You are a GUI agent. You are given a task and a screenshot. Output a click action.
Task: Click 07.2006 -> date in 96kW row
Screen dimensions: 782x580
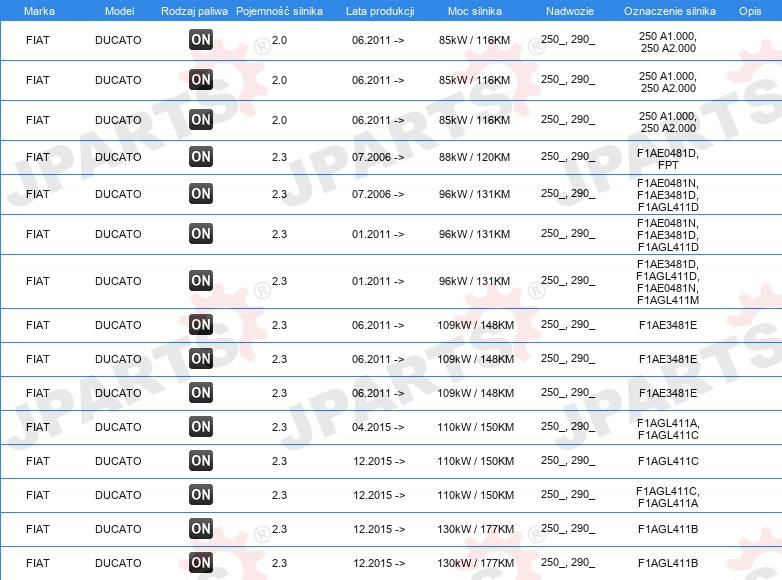pyautogui.click(x=378, y=194)
